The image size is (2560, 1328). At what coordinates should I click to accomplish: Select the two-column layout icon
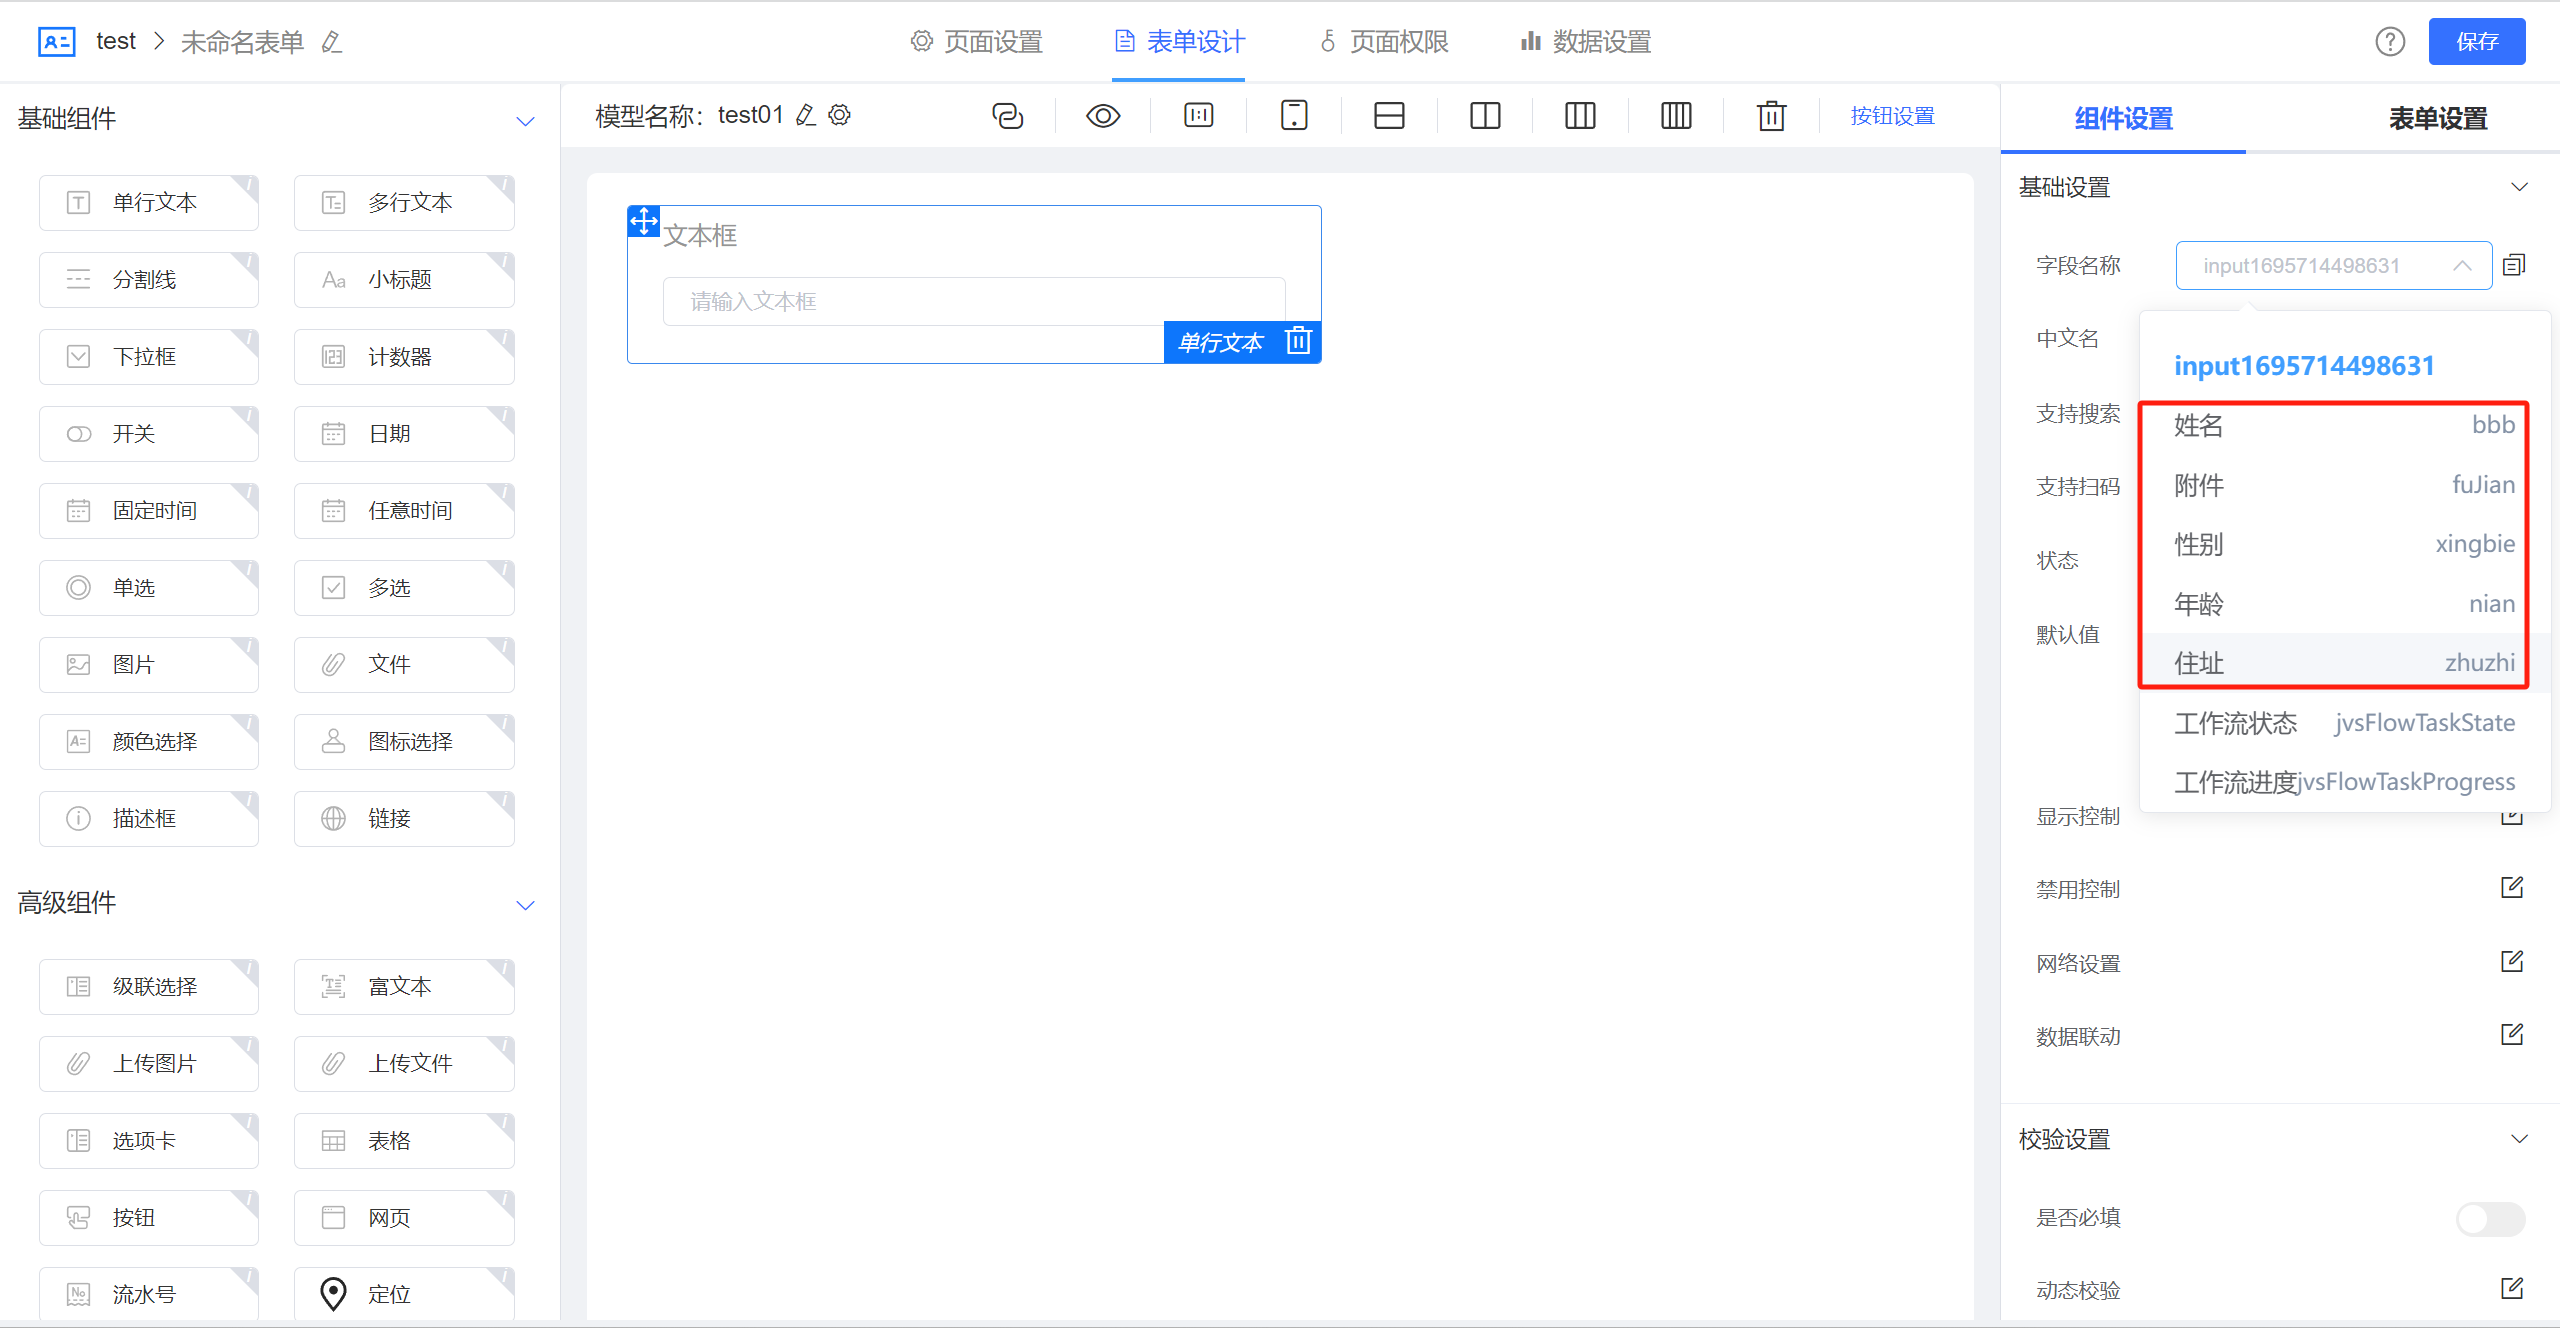[1485, 116]
